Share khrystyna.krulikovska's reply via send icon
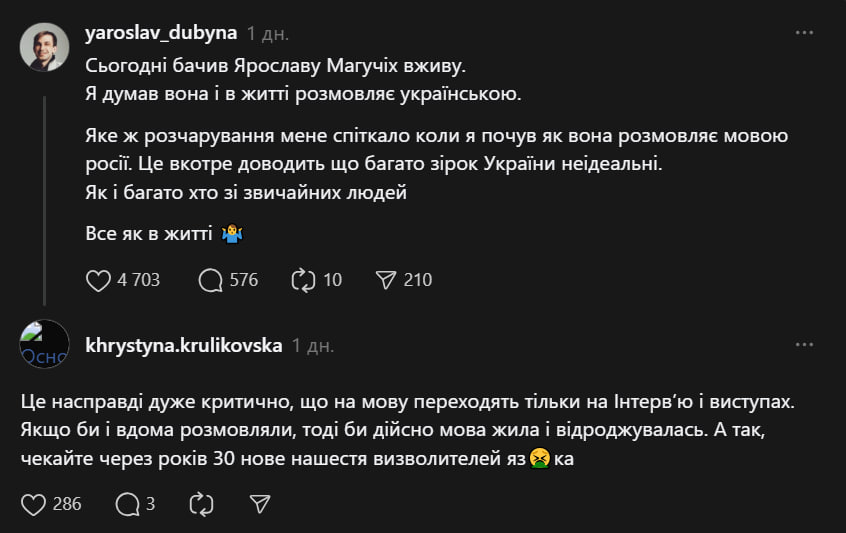846x533 pixels. [259, 504]
